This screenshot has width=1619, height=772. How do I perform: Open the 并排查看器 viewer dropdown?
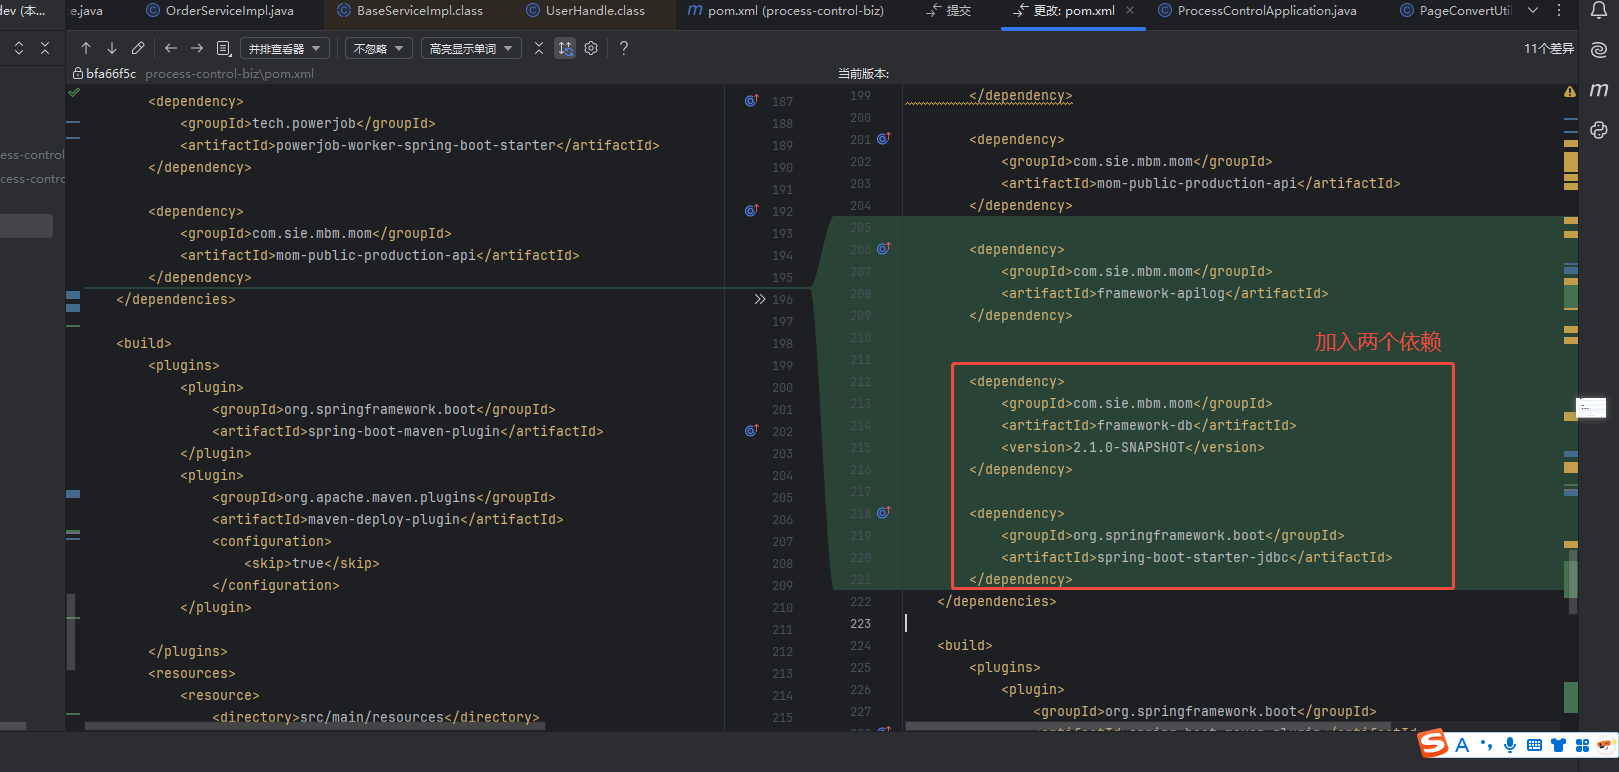coord(285,48)
